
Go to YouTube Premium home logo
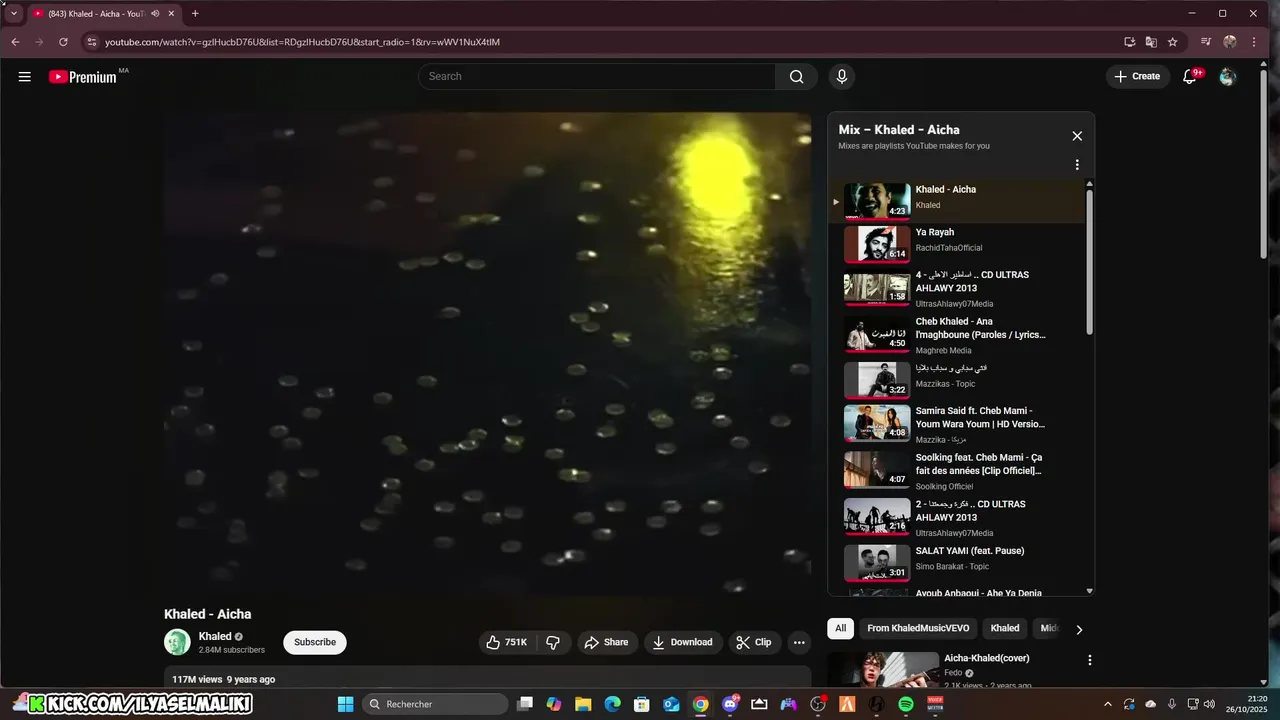pyautogui.click(x=84, y=76)
